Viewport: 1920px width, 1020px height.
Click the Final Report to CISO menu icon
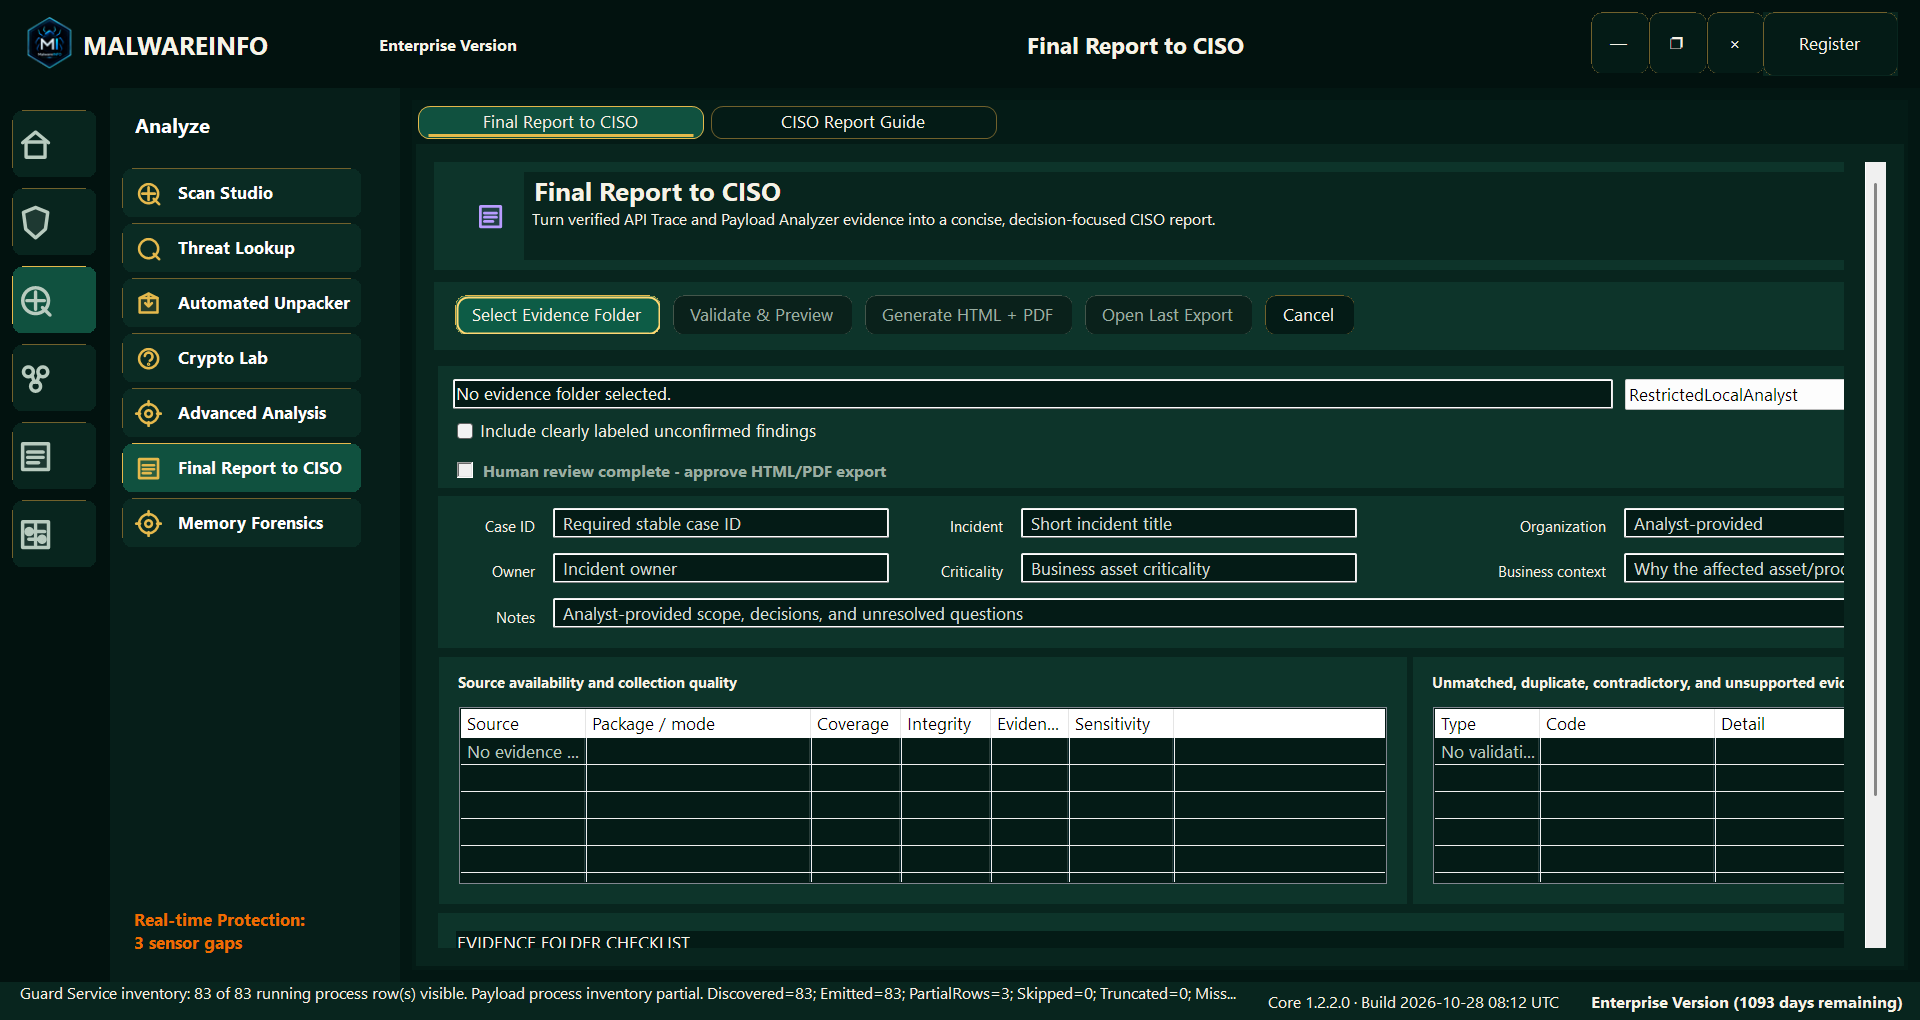[149, 469]
